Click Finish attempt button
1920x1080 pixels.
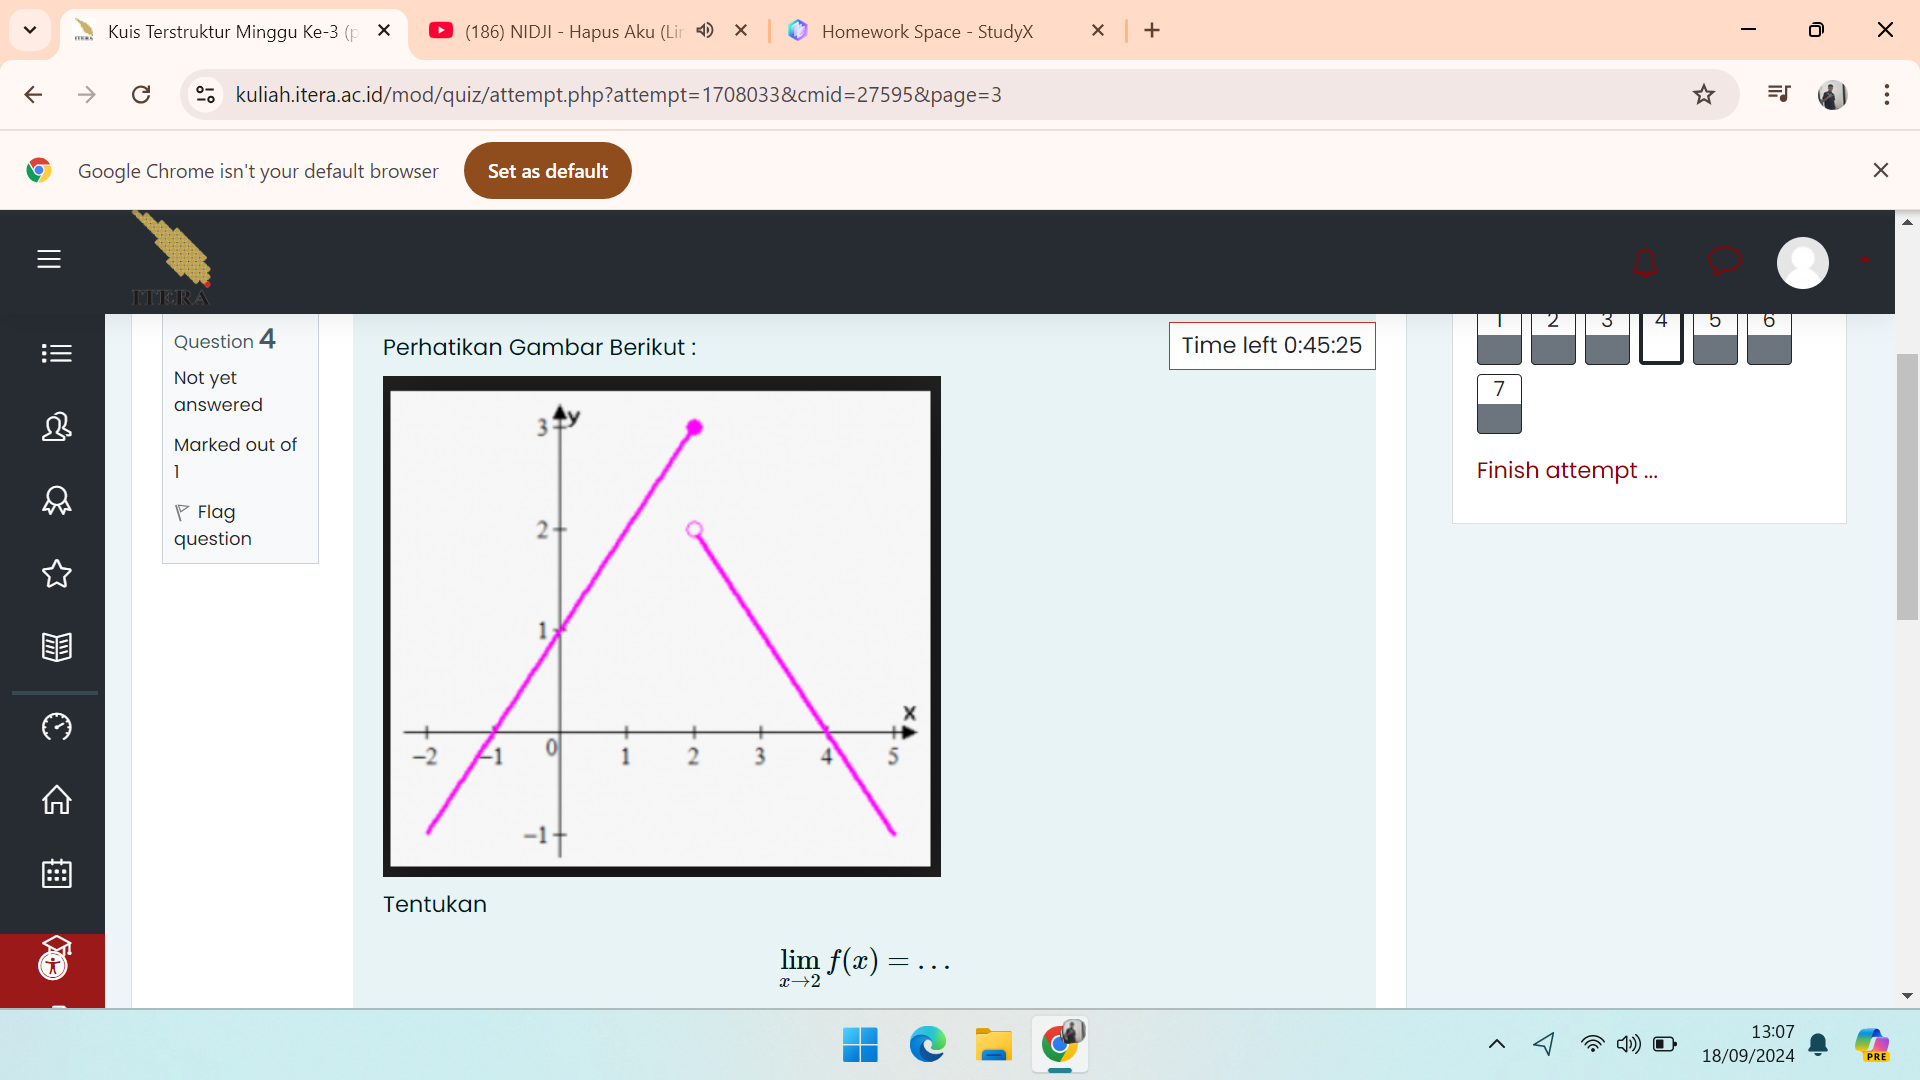click(1568, 469)
